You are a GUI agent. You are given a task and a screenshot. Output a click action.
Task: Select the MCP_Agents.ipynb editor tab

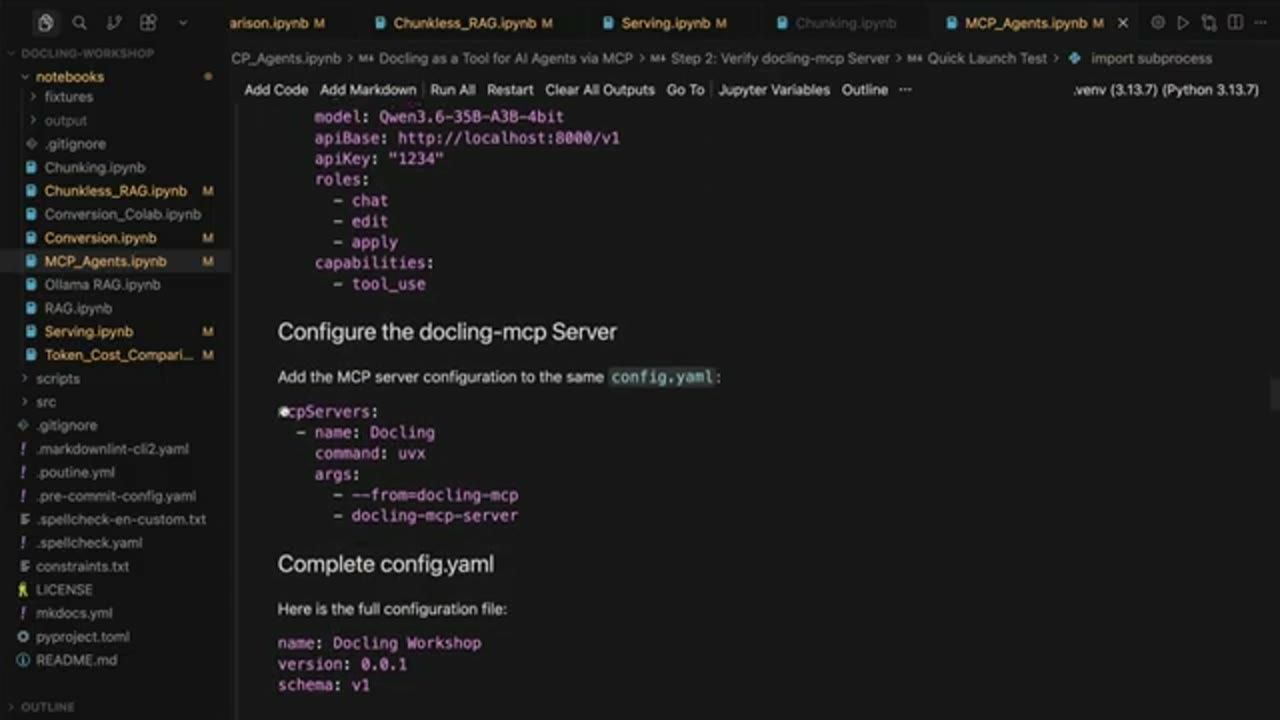pos(1026,22)
